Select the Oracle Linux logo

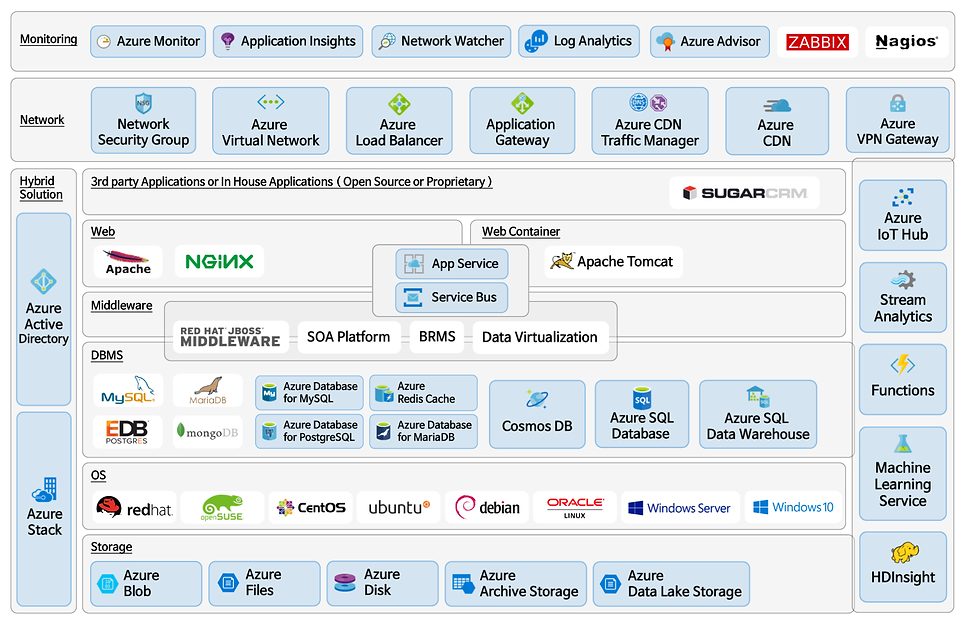(575, 508)
